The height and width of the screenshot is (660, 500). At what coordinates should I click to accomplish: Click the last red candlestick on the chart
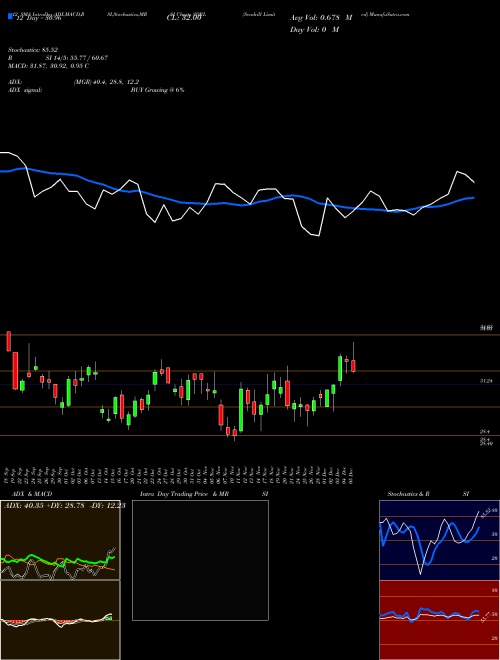pyautogui.click(x=354, y=366)
